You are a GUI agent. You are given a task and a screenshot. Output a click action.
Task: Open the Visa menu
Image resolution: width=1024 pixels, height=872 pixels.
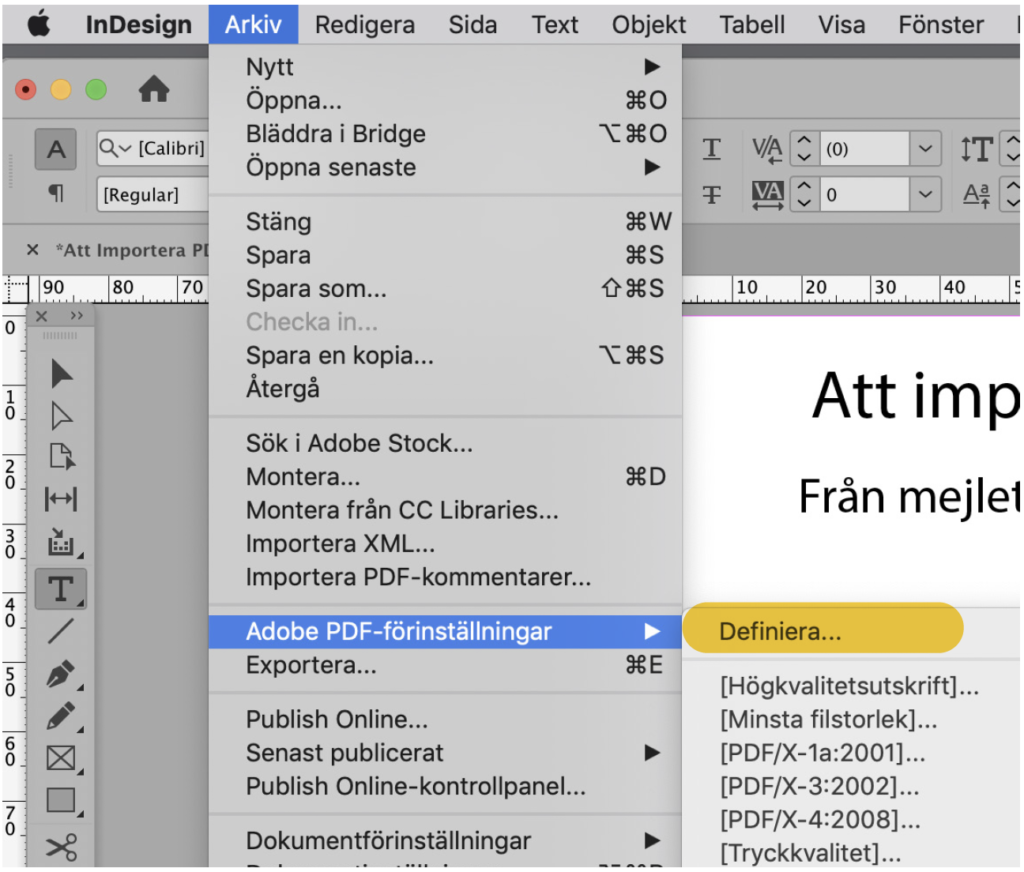pyautogui.click(x=841, y=25)
